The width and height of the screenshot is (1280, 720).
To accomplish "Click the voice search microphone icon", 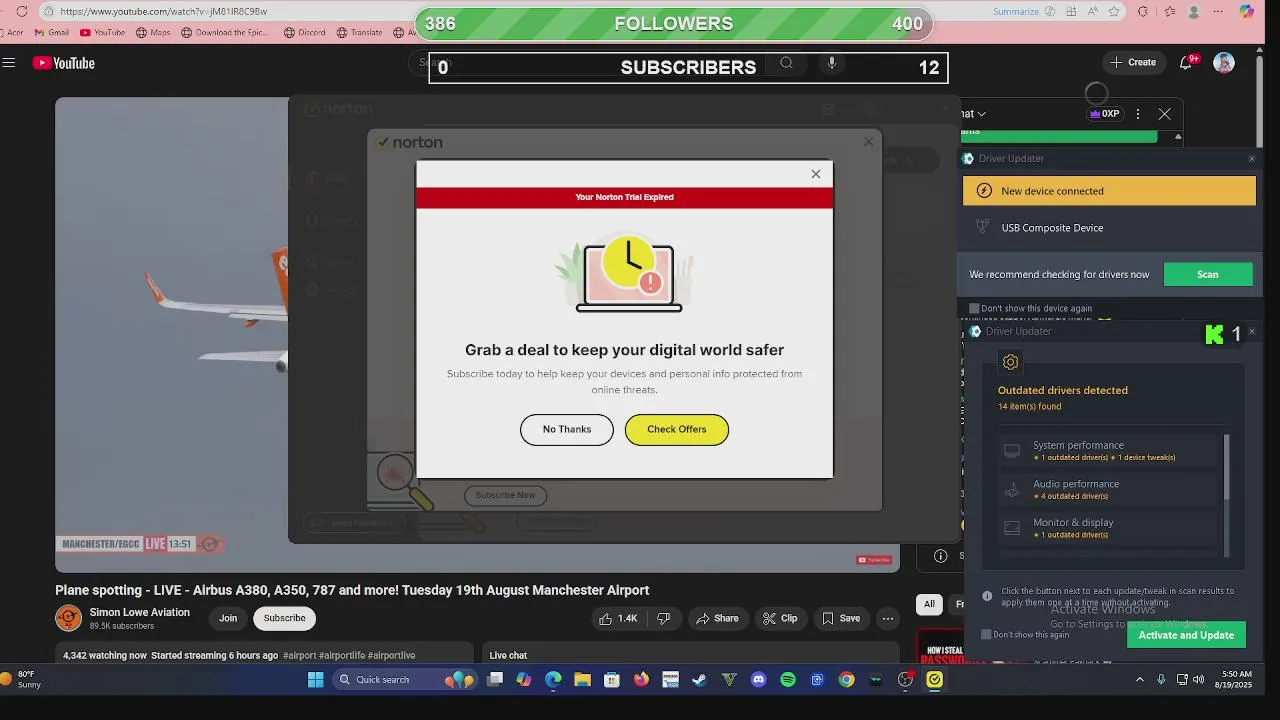I will click(831, 63).
